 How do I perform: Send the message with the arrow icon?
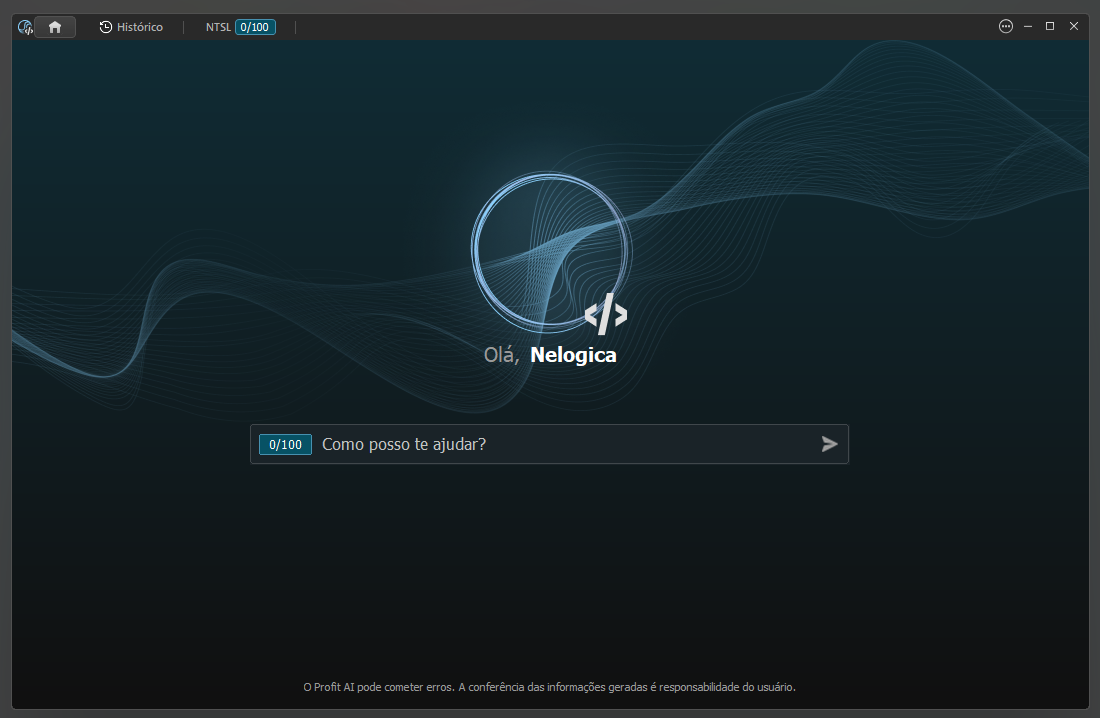click(829, 444)
